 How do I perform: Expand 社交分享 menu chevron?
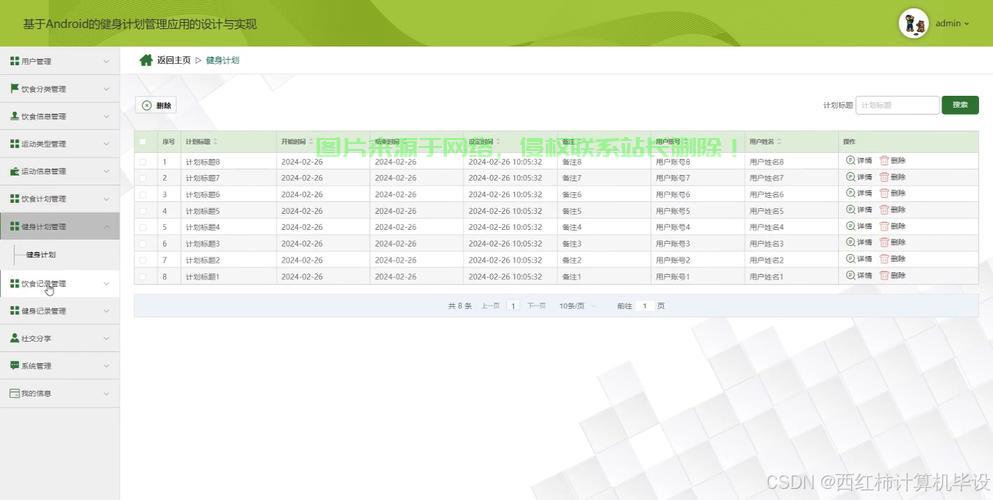(106, 339)
